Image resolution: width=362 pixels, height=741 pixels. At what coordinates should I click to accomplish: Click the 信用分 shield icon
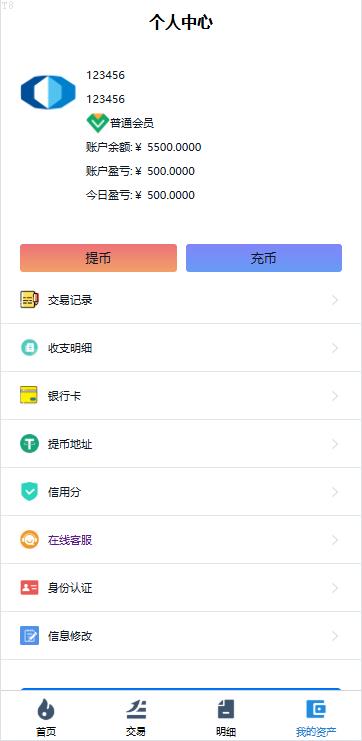tap(29, 492)
